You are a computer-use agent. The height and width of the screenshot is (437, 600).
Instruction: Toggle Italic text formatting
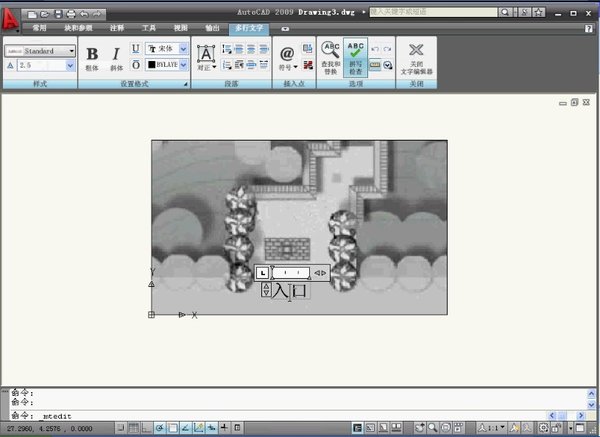coord(116,55)
